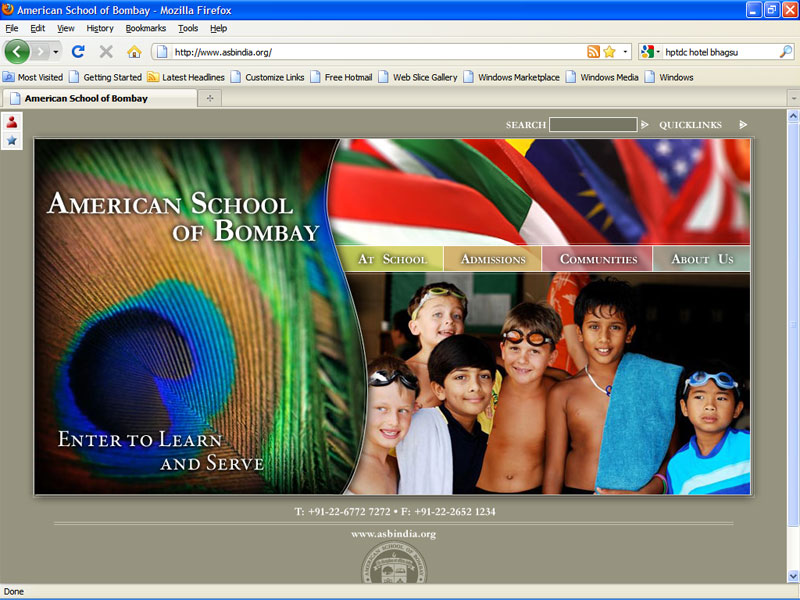Open the Most Visited bookmarks folder
The image size is (800, 600).
pos(33,77)
